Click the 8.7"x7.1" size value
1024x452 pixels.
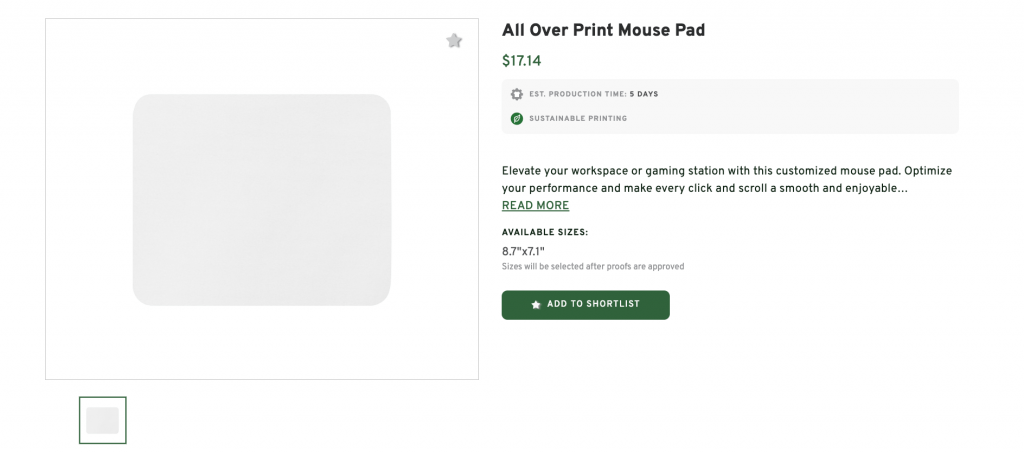(x=523, y=251)
